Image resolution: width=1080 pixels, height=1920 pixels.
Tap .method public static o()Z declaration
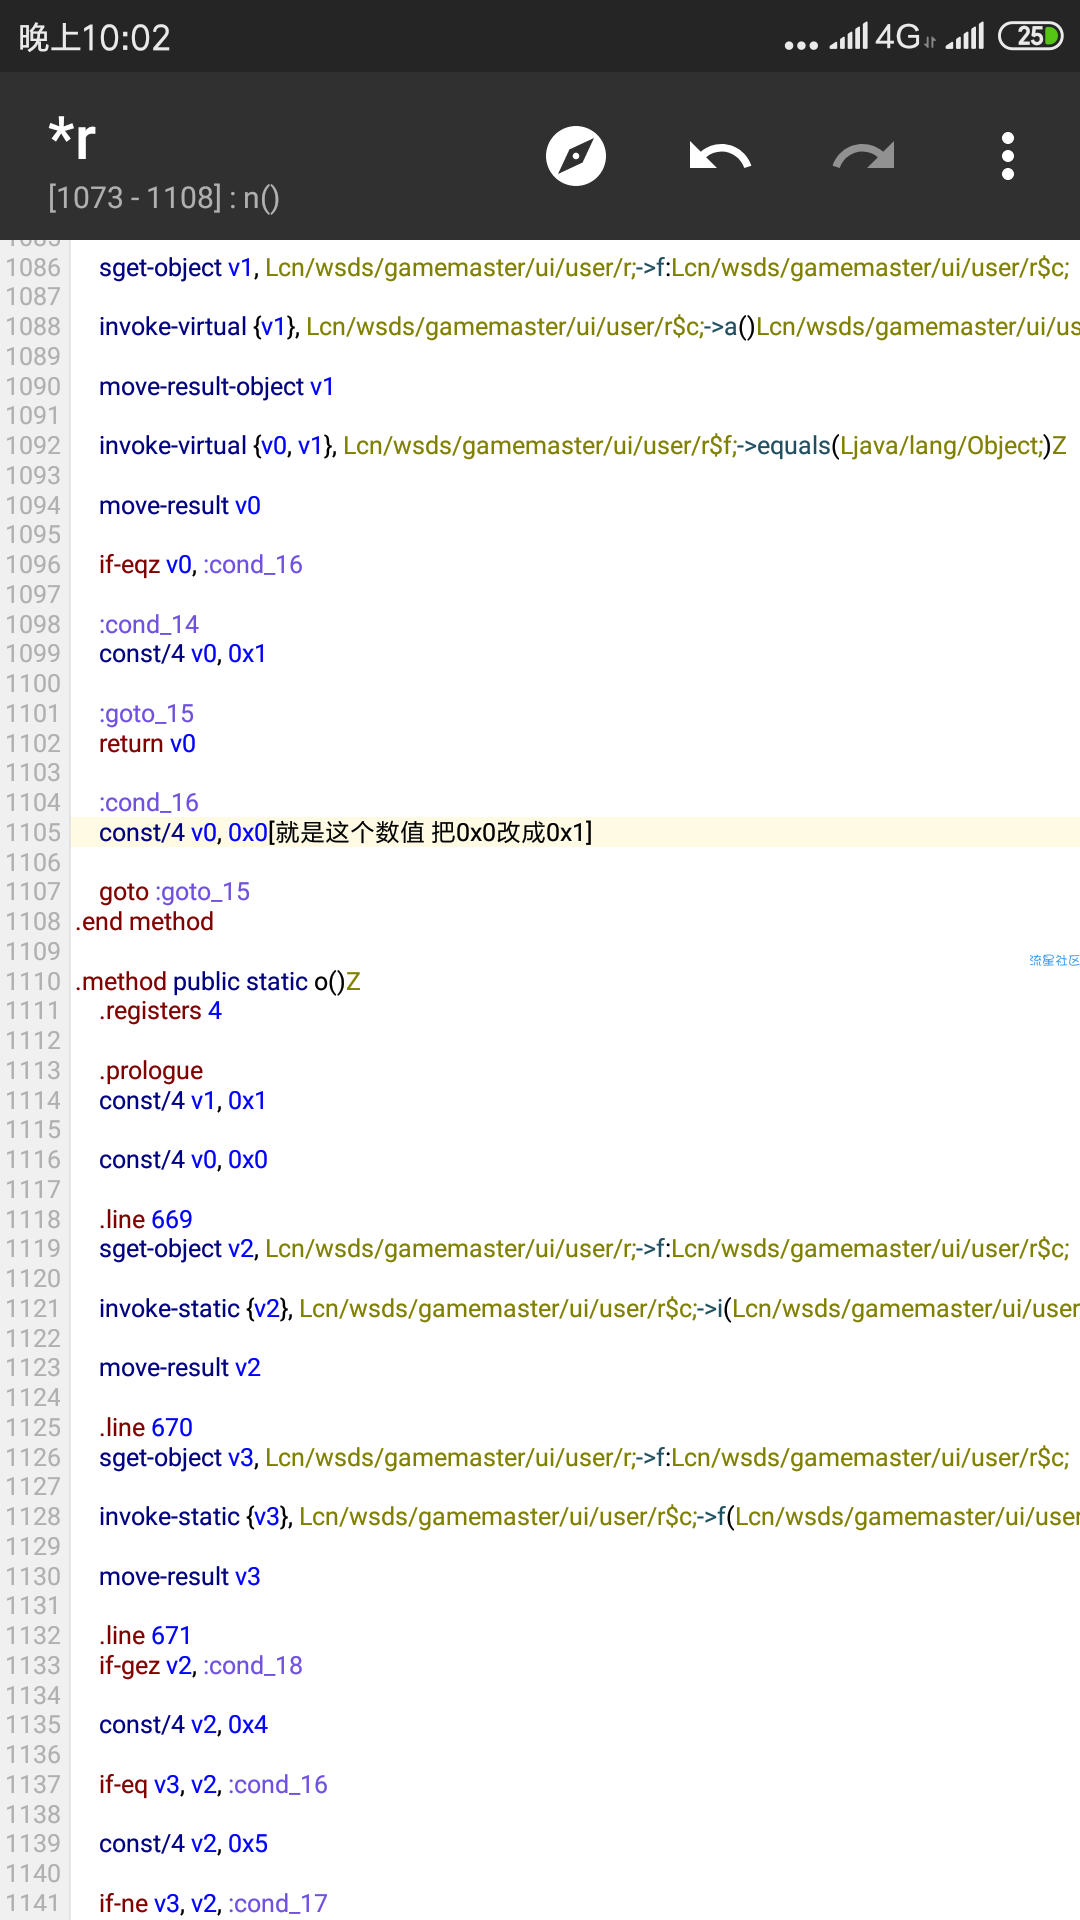click(218, 981)
